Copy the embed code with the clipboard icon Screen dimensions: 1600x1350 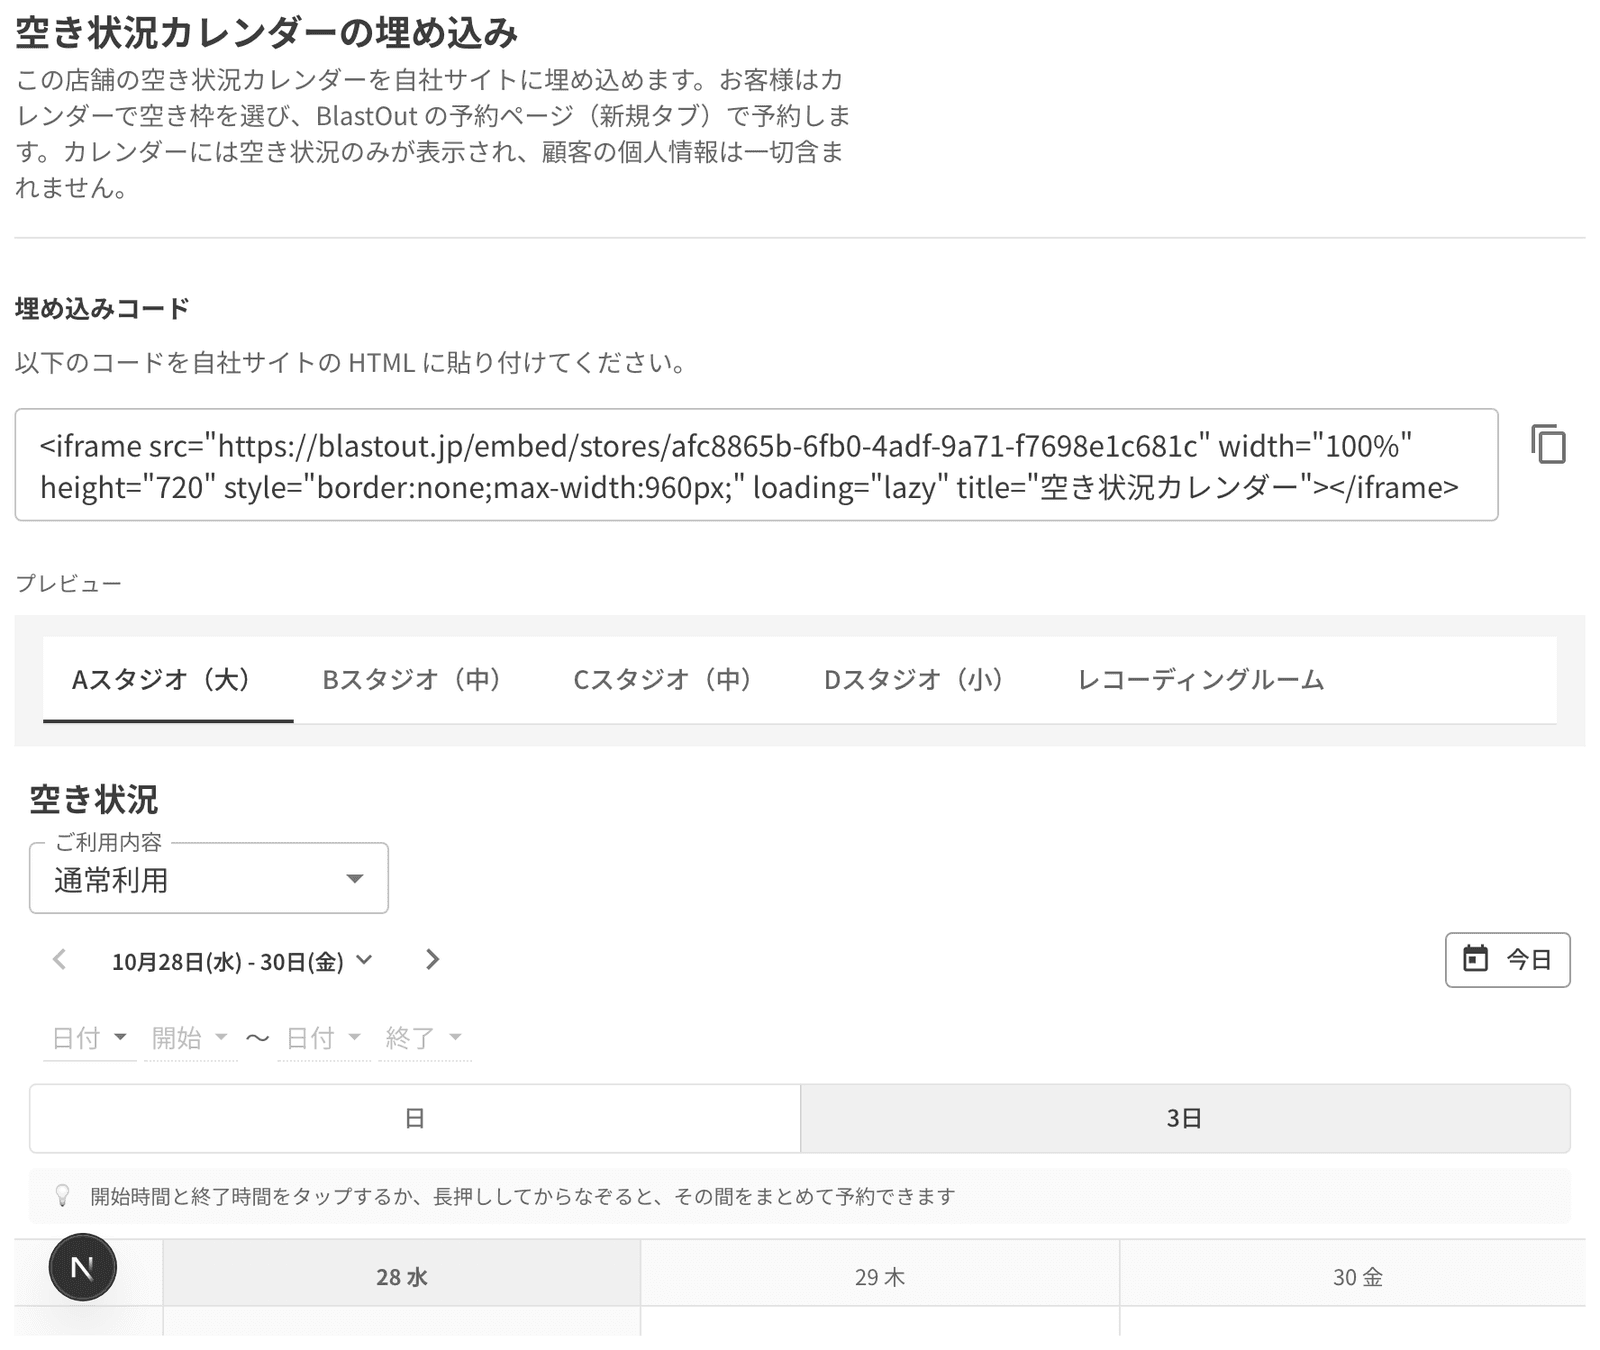coord(1548,445)
